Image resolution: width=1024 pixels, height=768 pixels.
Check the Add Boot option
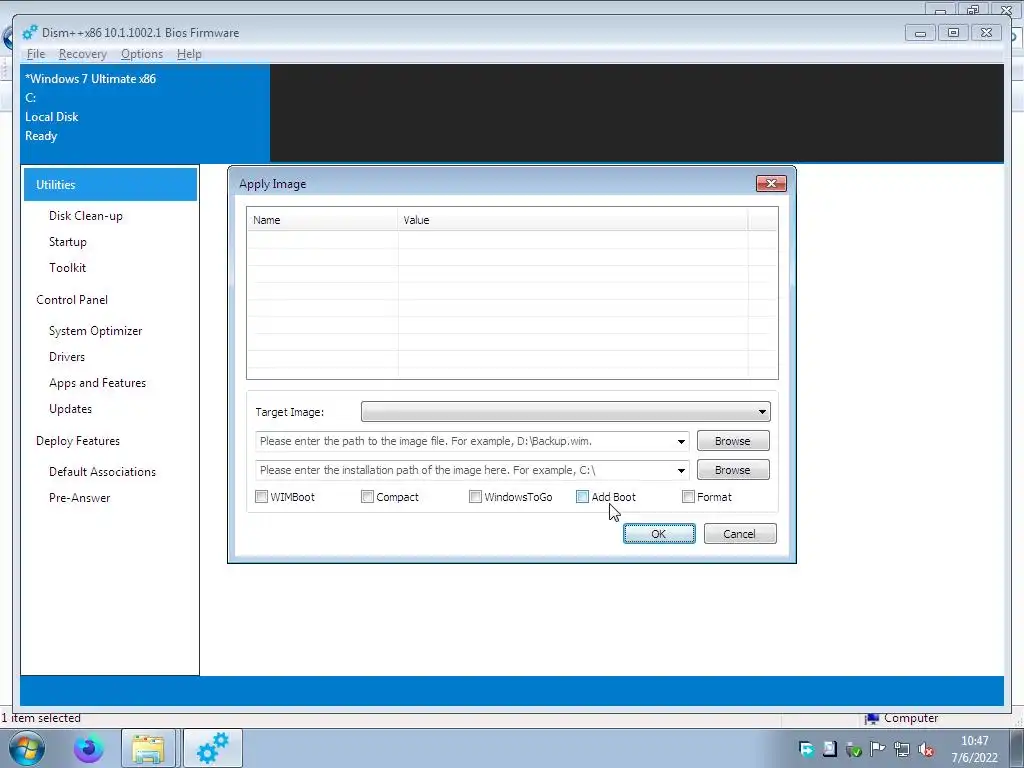coord(583,497)
